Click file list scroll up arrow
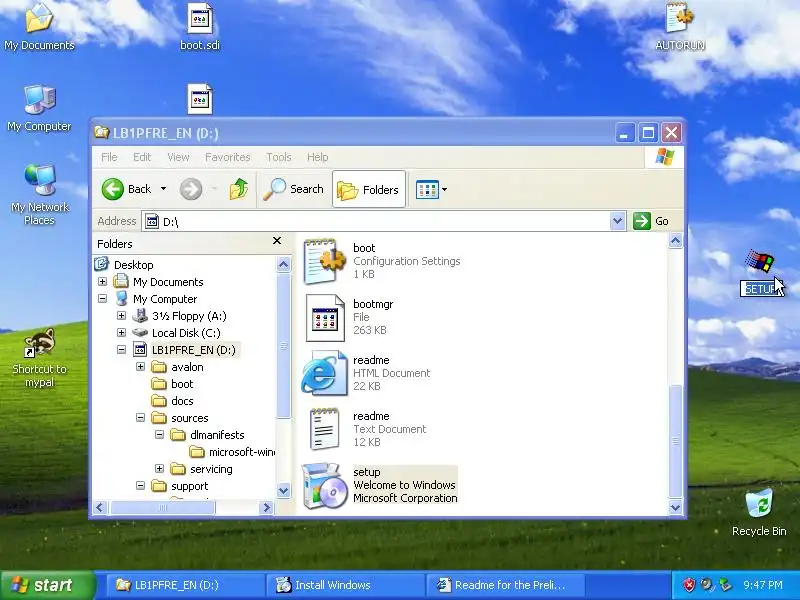This screenshot has width=800, height=600. click(x=676, y=240)
